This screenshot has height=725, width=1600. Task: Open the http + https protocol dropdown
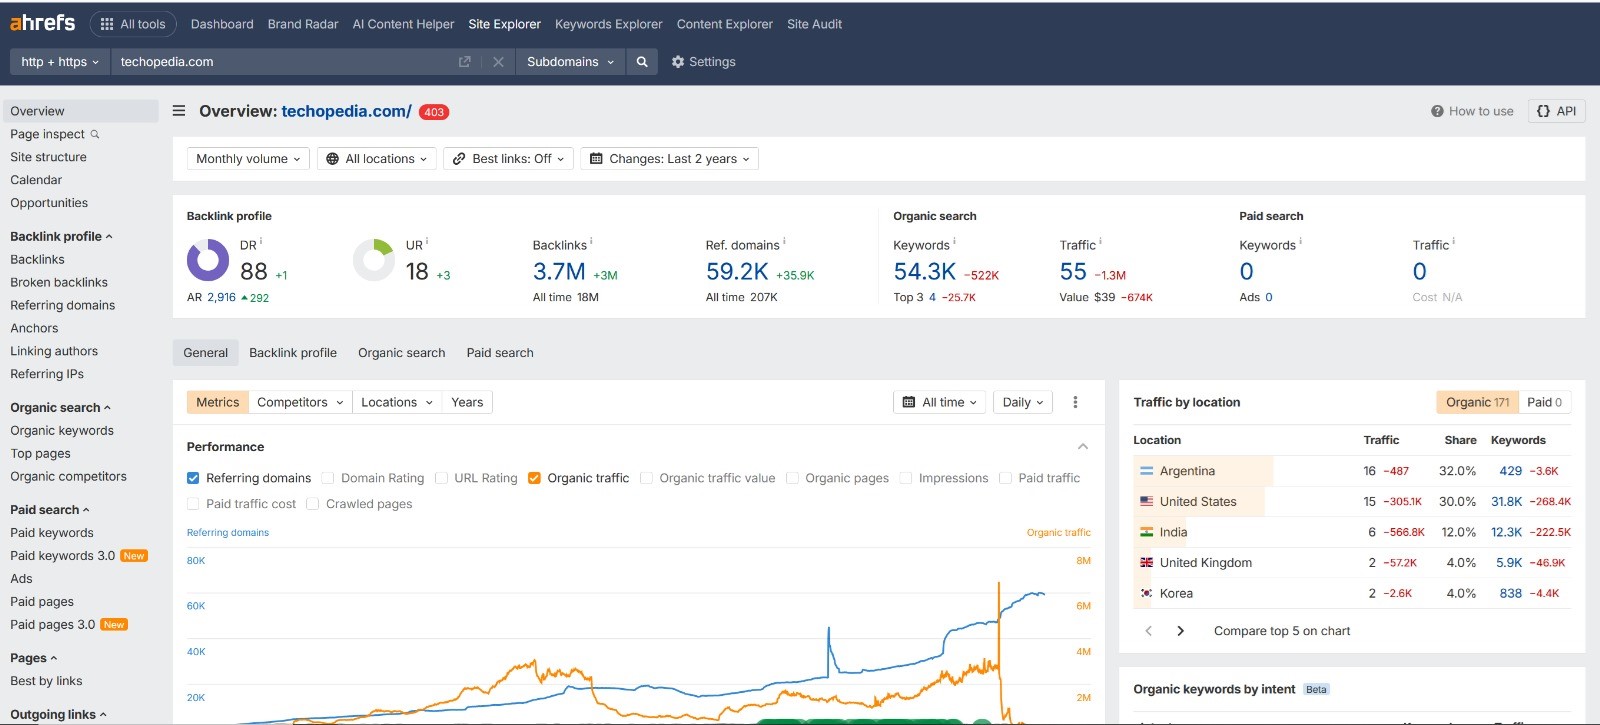pyautogui.click(x=60, y=62)
